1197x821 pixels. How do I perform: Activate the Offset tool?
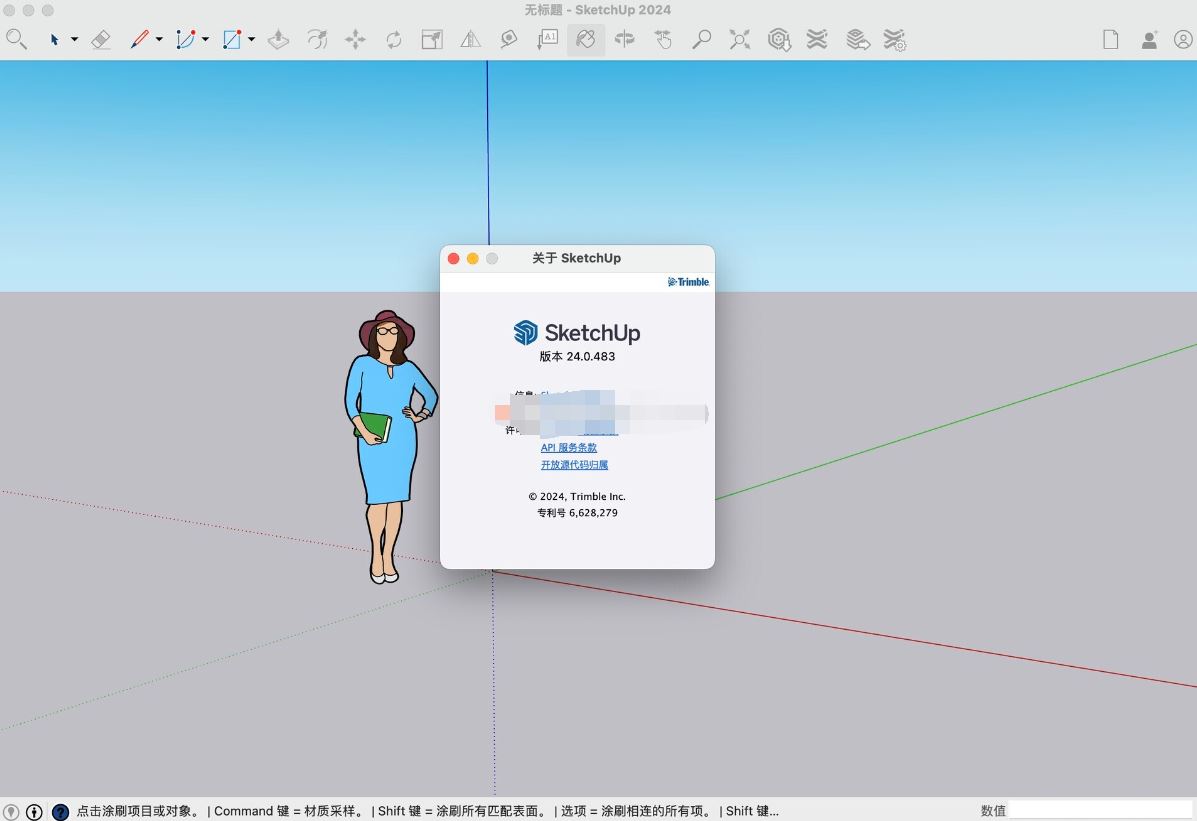317,39
